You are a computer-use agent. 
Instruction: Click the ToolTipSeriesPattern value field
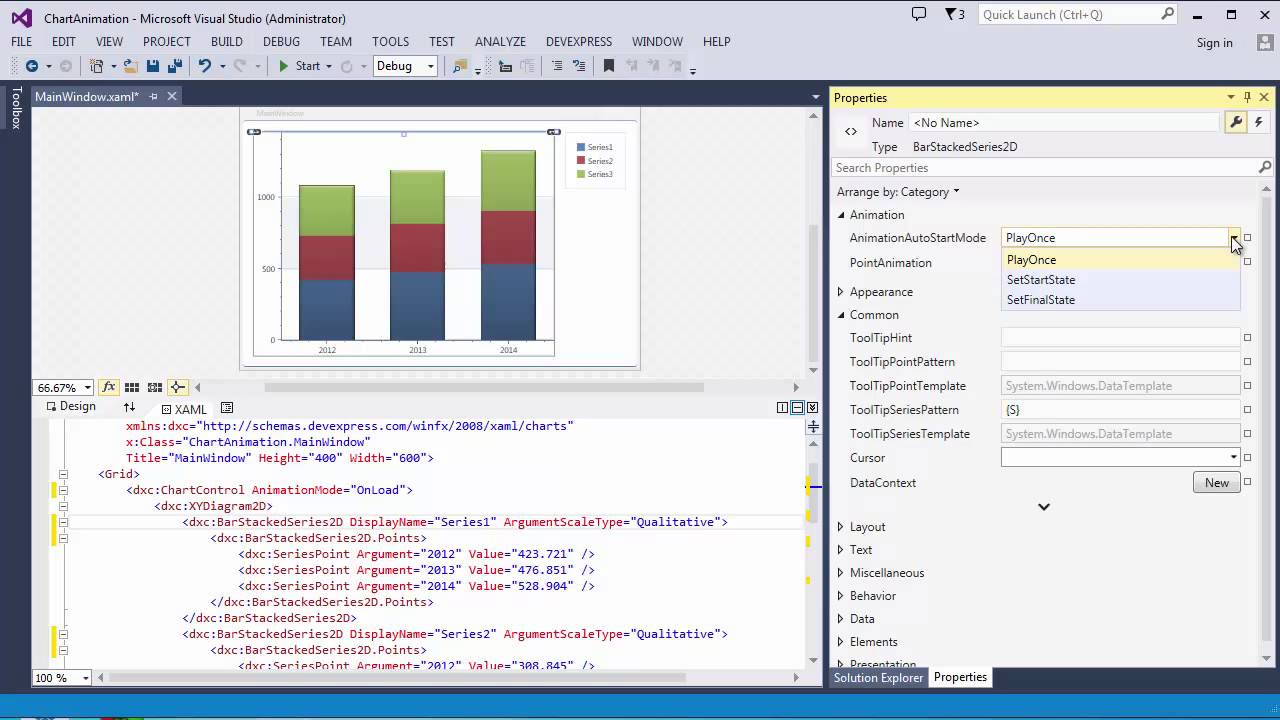click(1120, 410)
